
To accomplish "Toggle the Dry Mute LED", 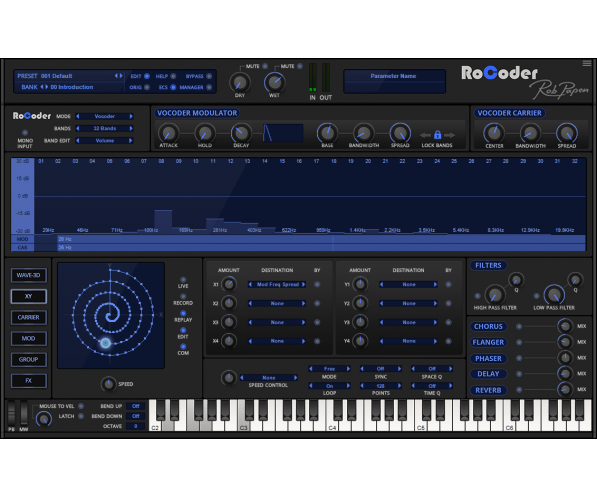I will pos(265,66).
